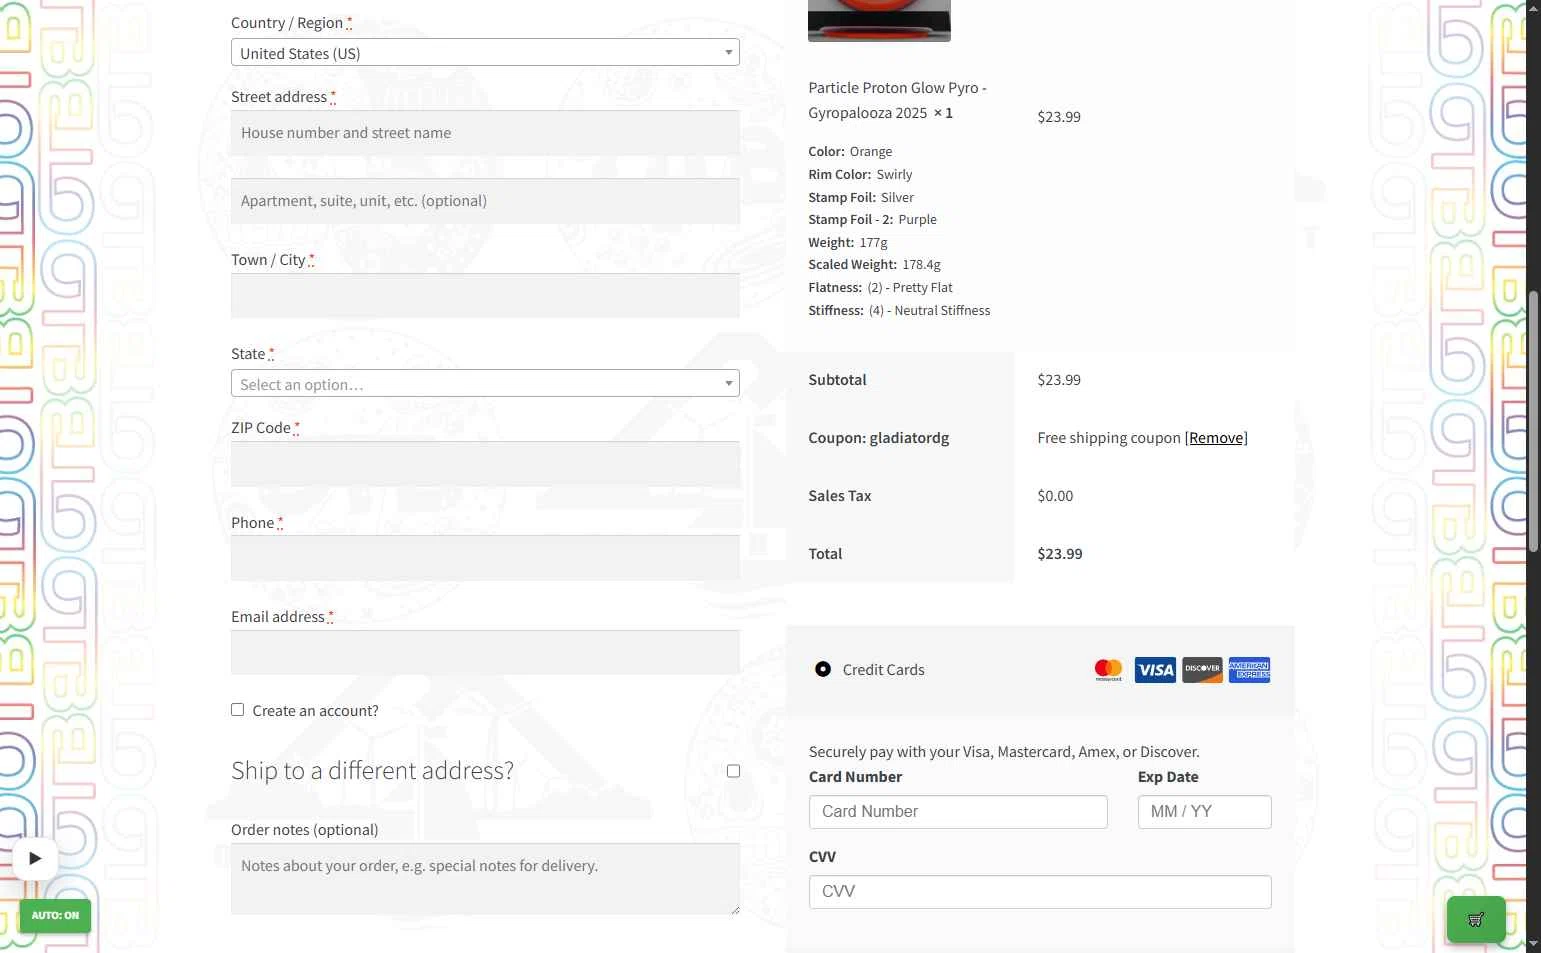Screen dimensions: 1541x953
Task: Remove the gladiatordg coupon
Action: [x=1216, y=438]
